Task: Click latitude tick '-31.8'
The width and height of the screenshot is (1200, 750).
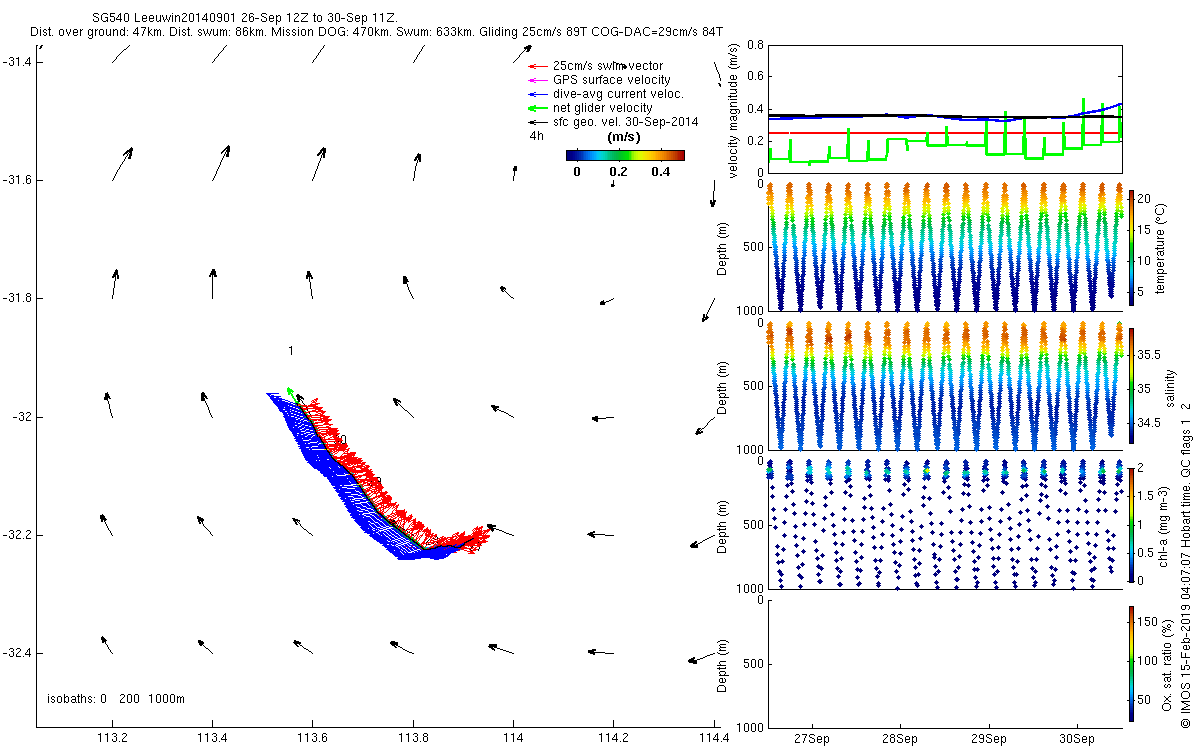Action: tap(16, 298)
